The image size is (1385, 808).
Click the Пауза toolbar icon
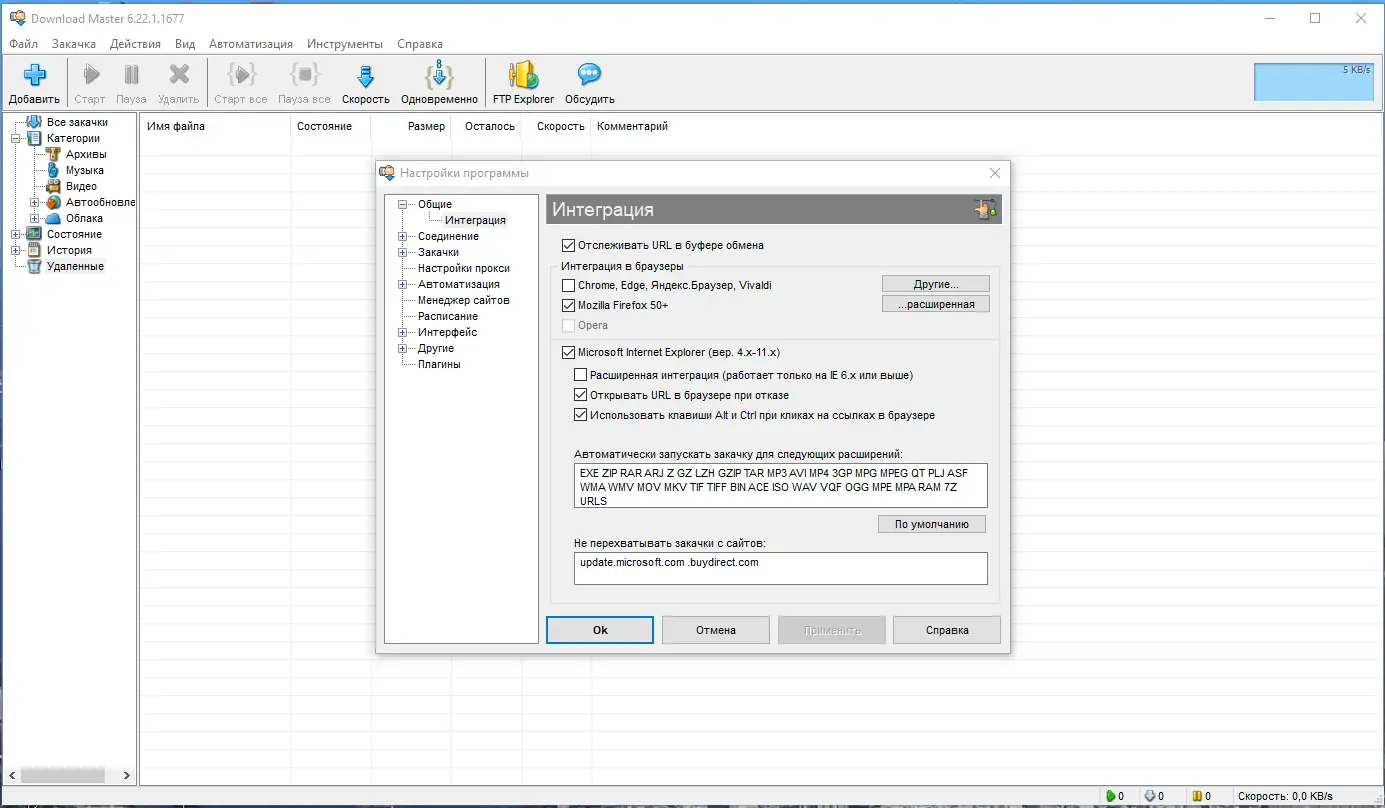131,75
